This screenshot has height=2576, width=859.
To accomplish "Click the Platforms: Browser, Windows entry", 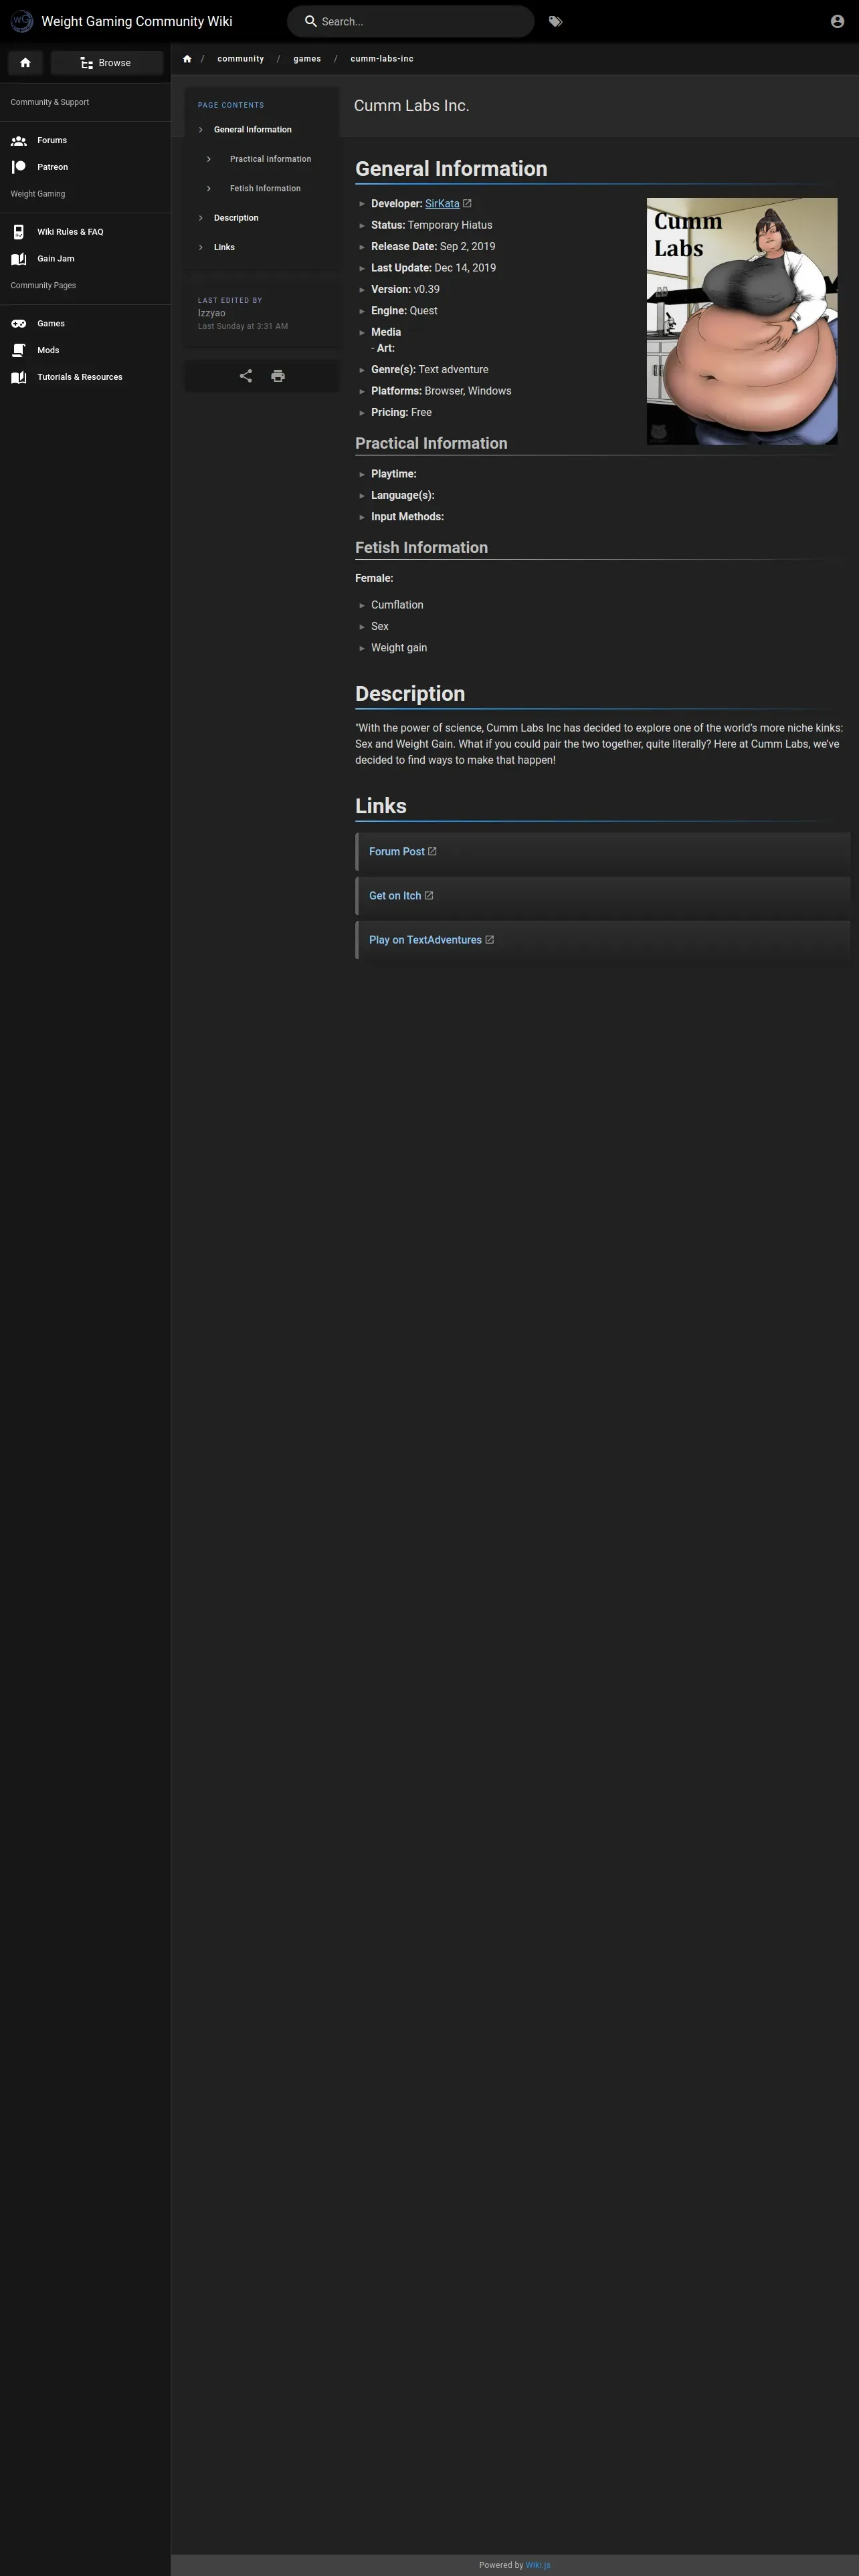I will [441, 391].
